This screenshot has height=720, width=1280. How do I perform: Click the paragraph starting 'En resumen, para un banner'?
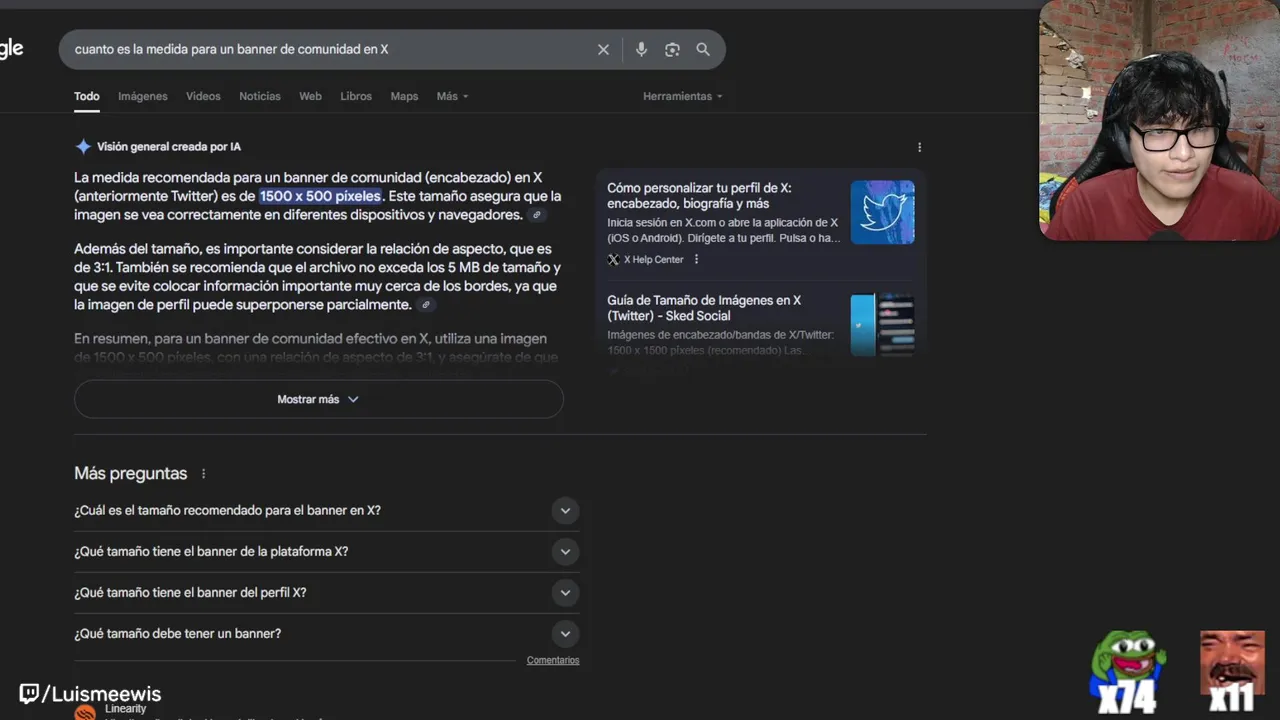click(x=316, y=348)
